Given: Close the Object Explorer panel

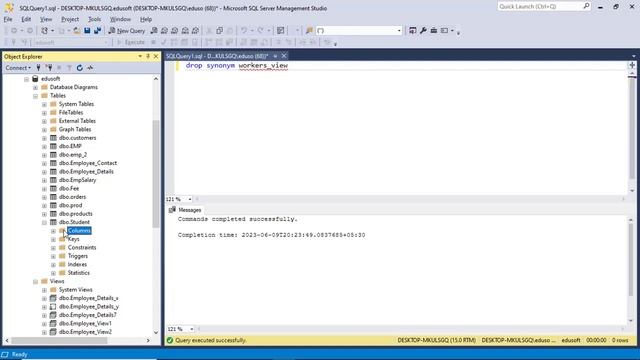Looking at the screenshot, I should pos(156,56).
